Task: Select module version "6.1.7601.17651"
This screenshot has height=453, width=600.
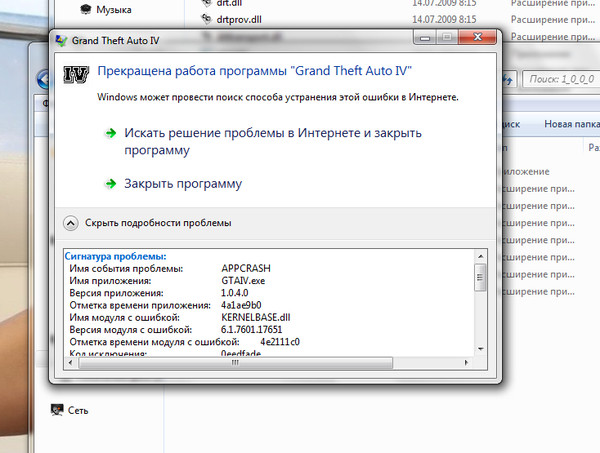Action: (251, 329)
